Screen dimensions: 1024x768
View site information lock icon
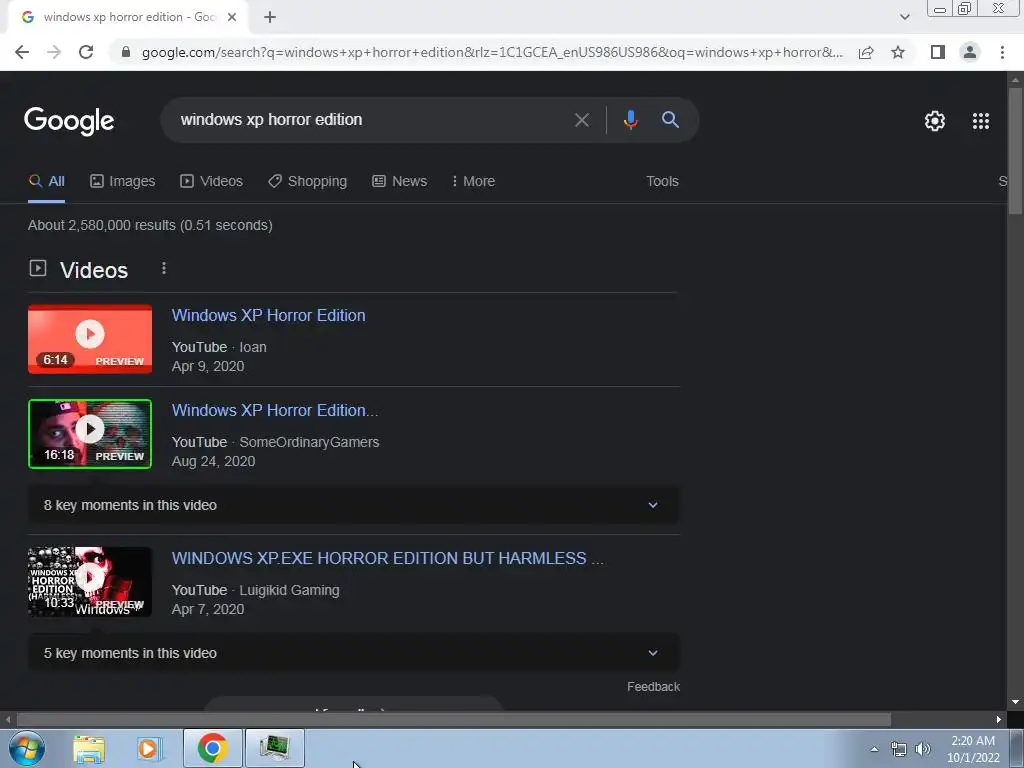click(x=126, y=52)
